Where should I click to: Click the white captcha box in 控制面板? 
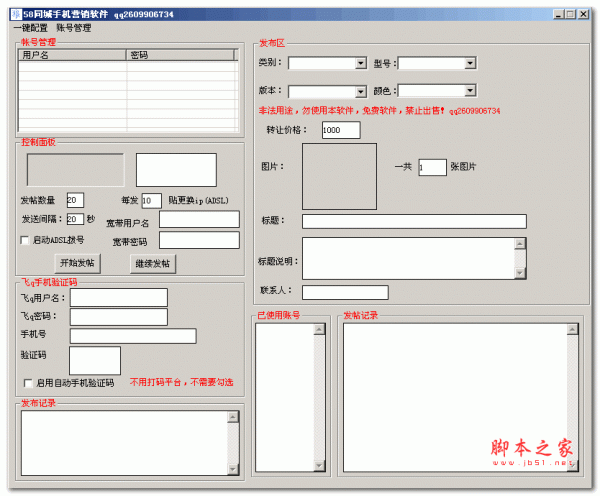(176, 170)
